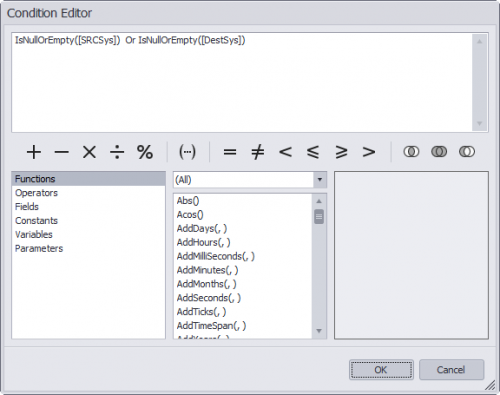Select the Fields category
500x395 pixels.
89,207
